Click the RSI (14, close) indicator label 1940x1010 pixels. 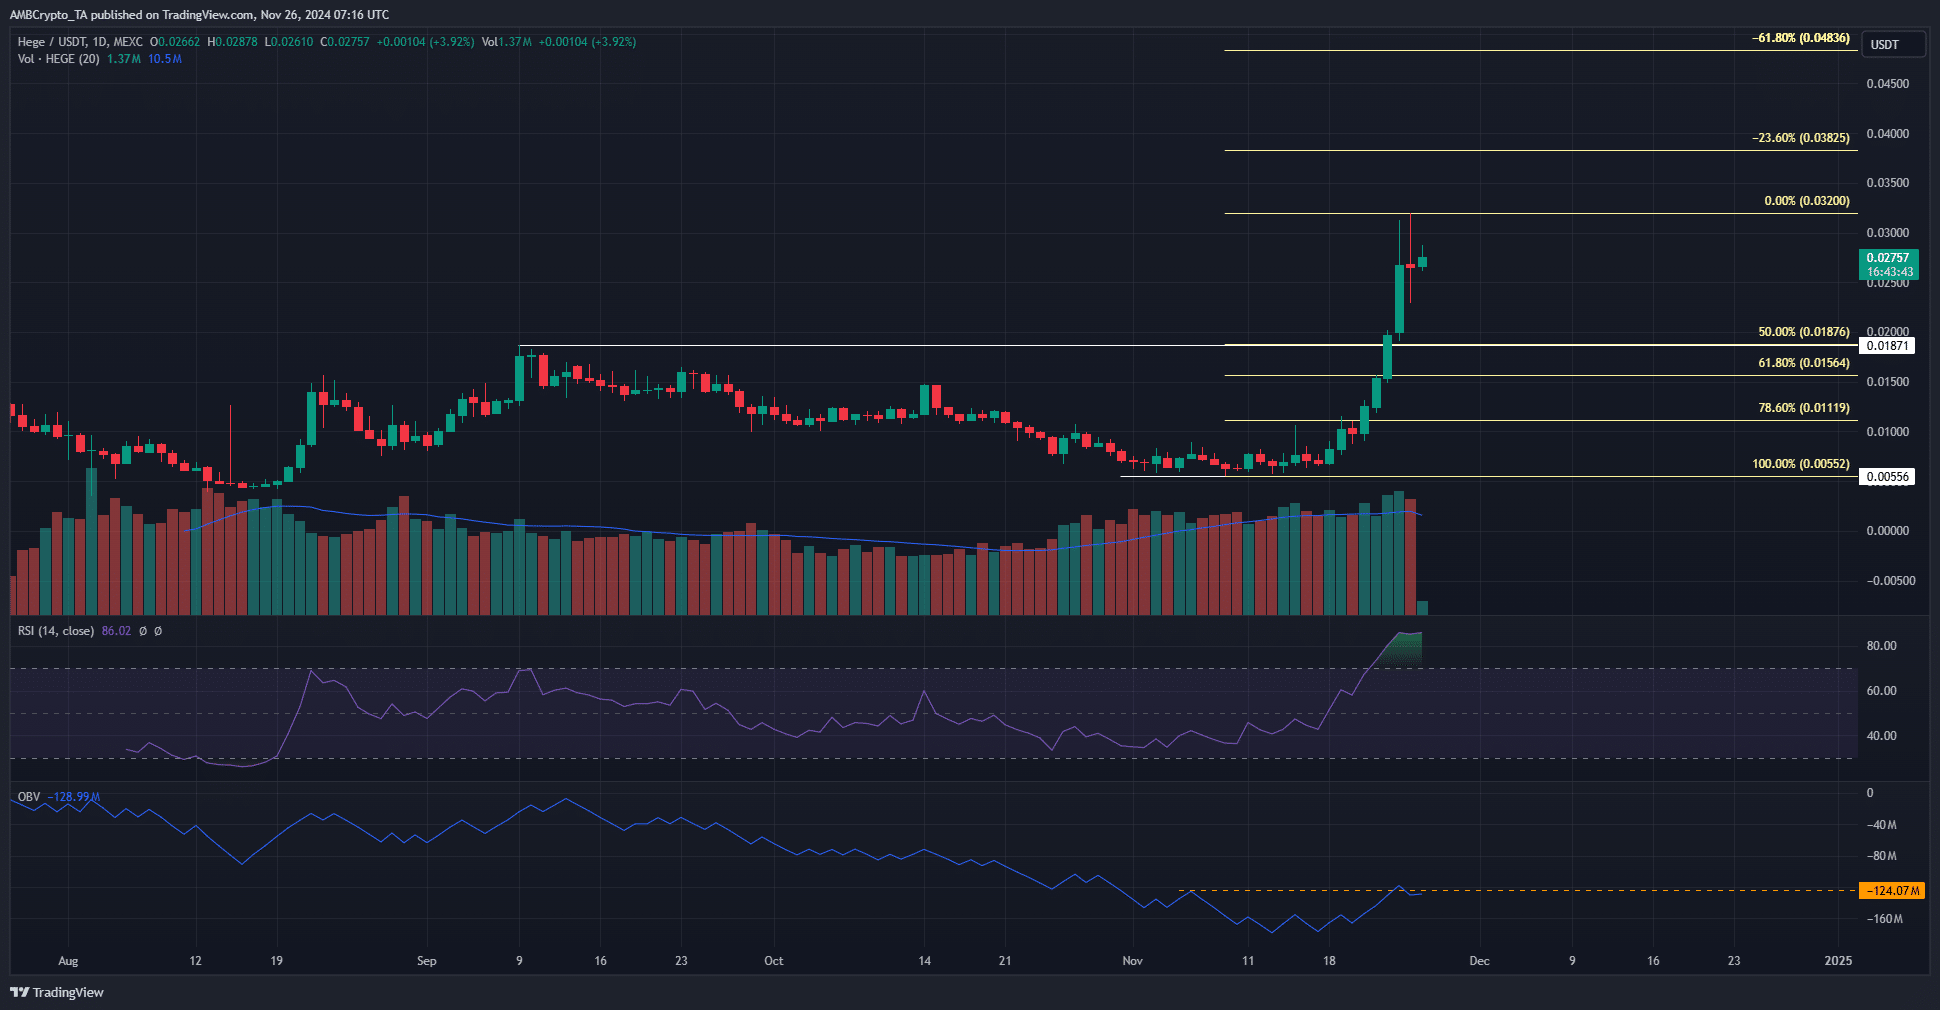56,631
